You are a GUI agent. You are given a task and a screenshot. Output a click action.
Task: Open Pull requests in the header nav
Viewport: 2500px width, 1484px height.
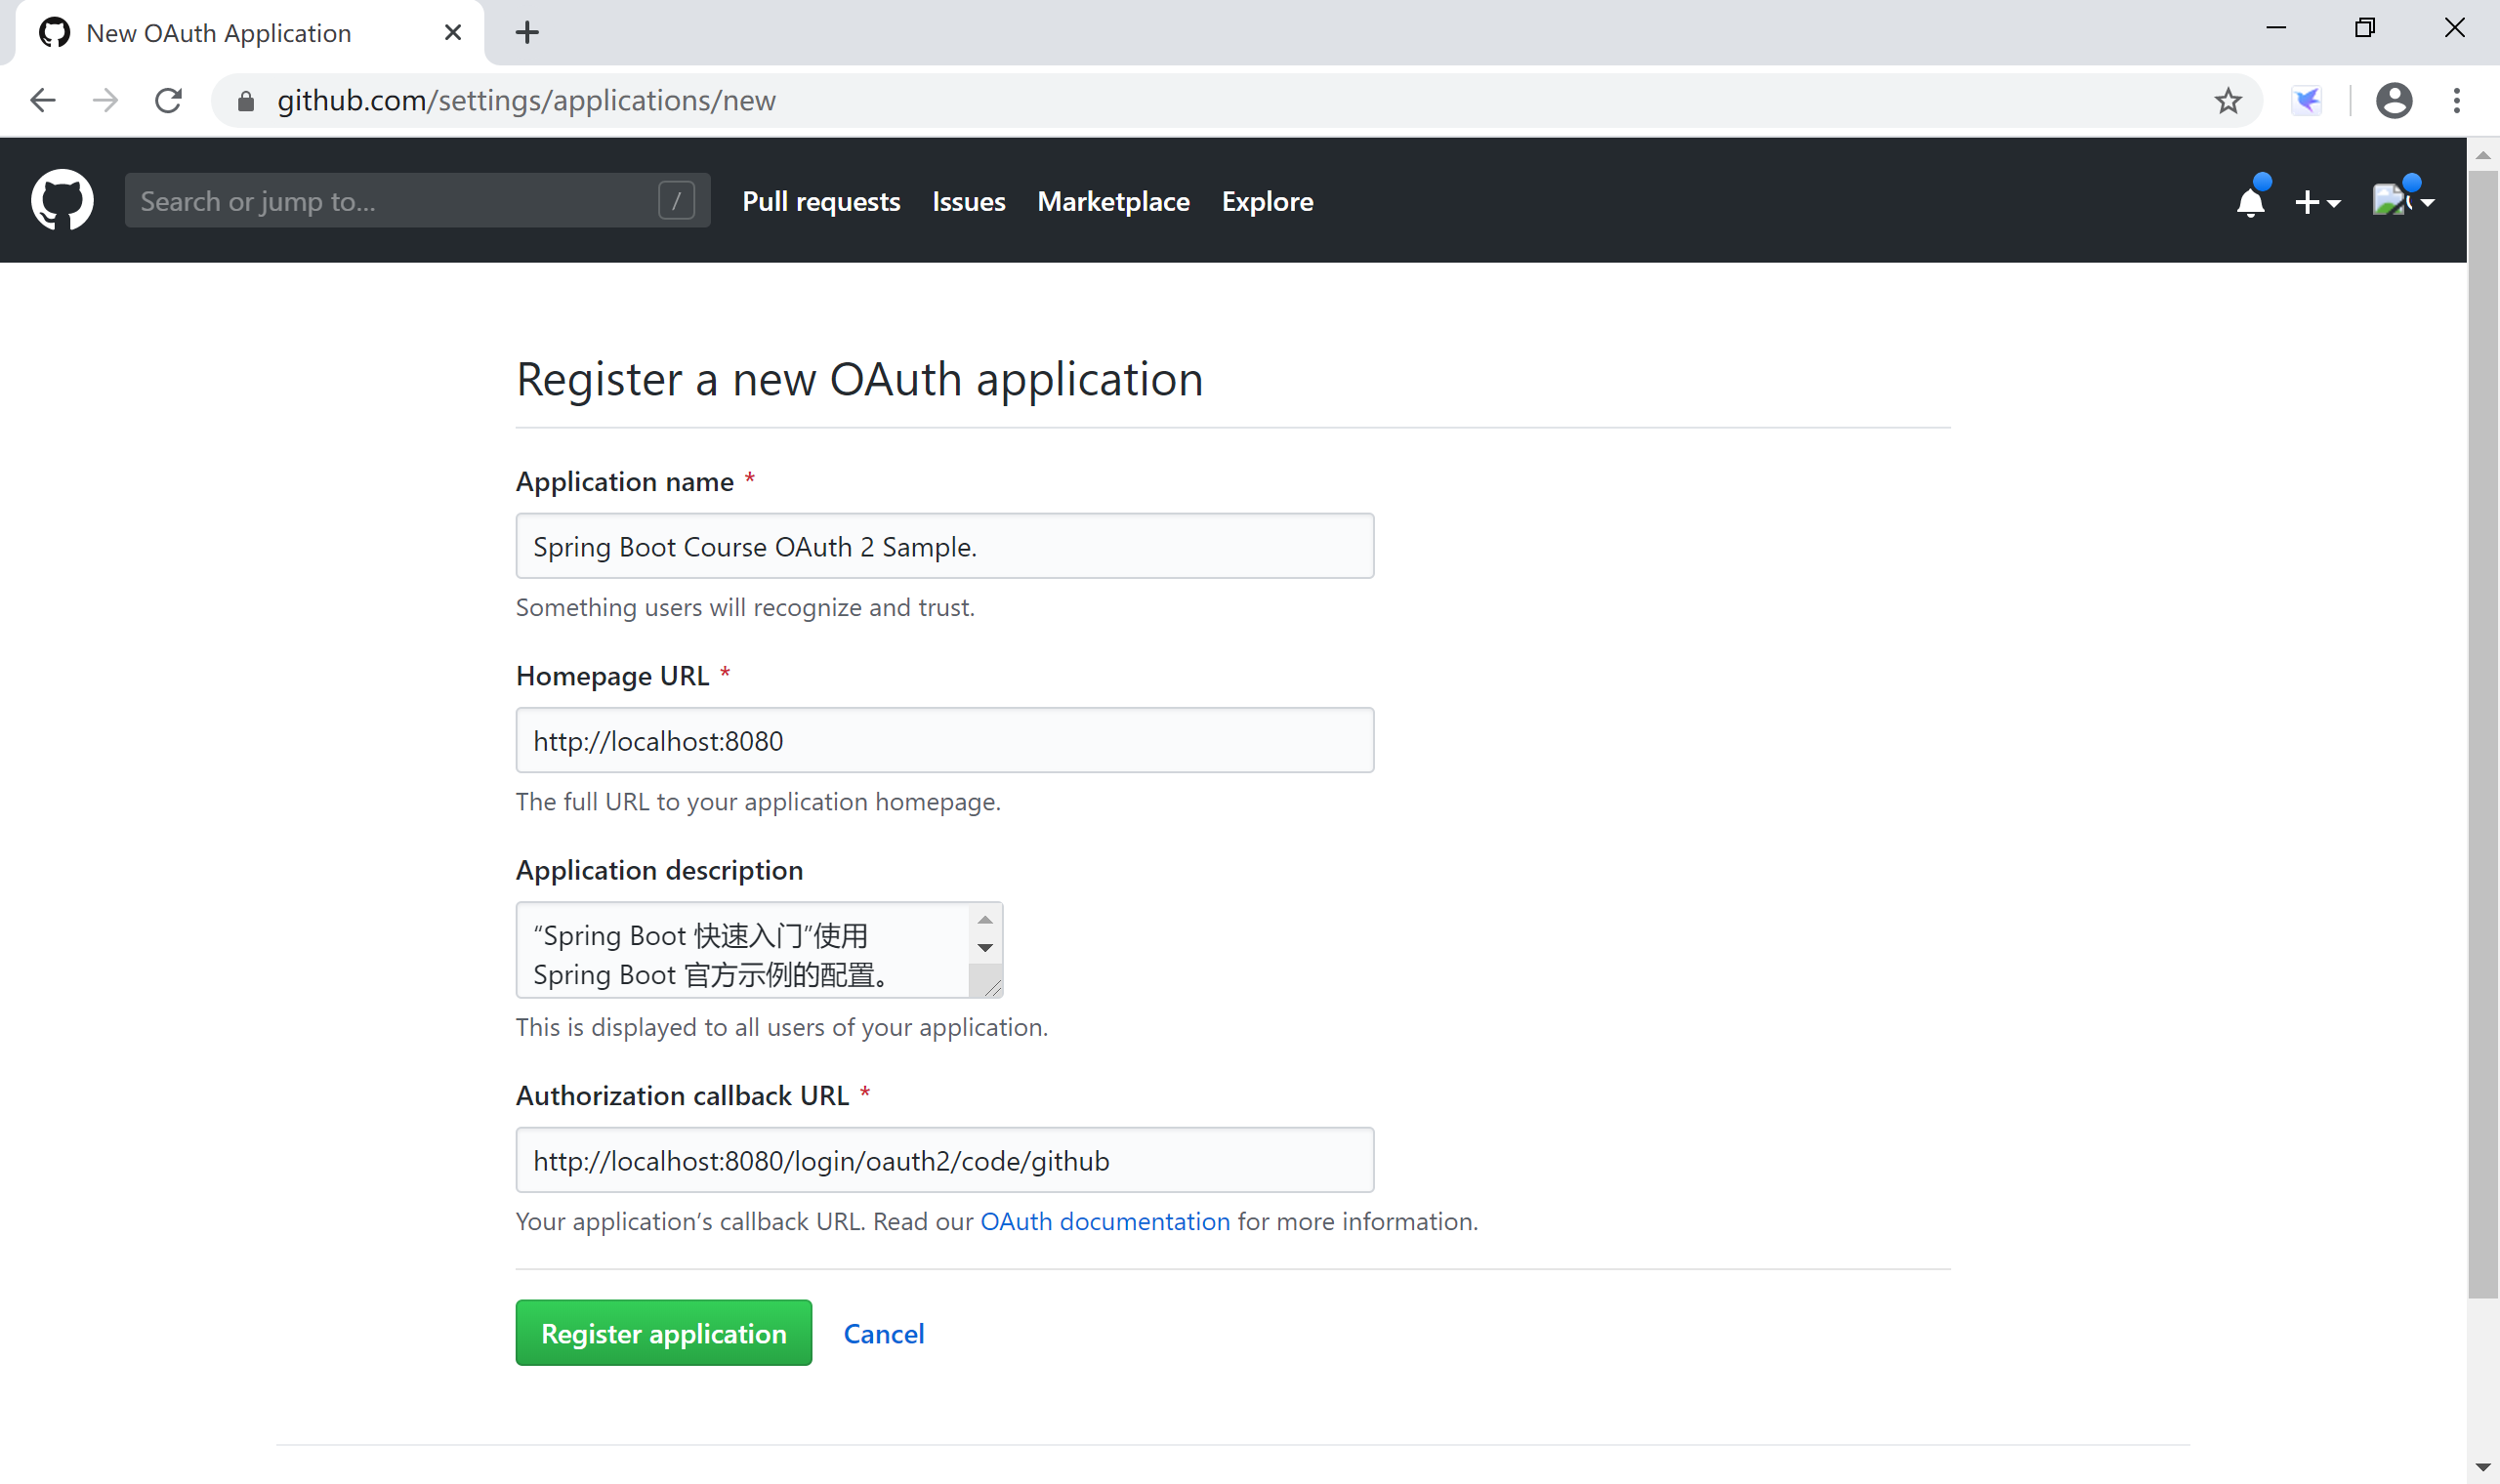point(821,201)
